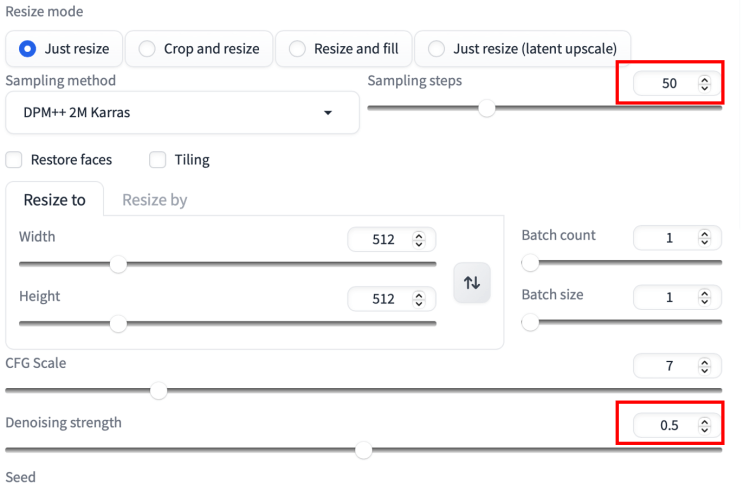
Task: Open the Resize to tab
Action: click(x=54, y=199)
